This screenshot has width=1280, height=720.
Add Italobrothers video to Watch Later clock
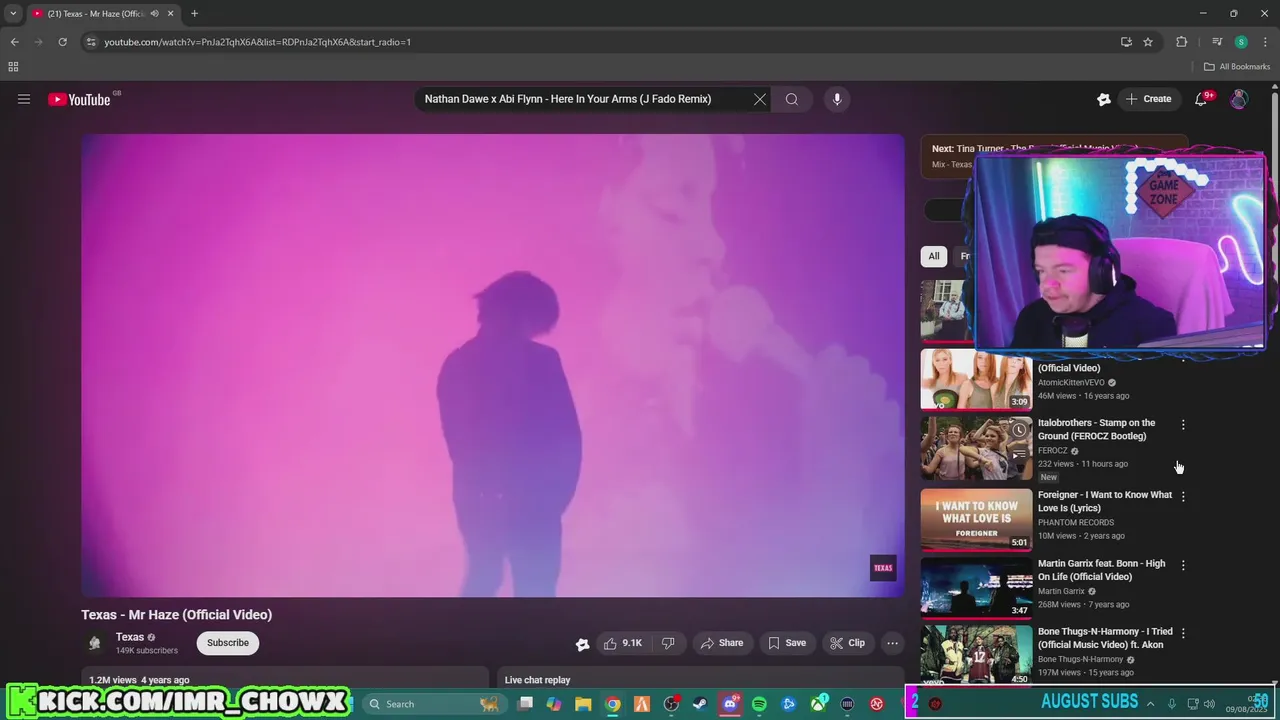pos(1018,430)
